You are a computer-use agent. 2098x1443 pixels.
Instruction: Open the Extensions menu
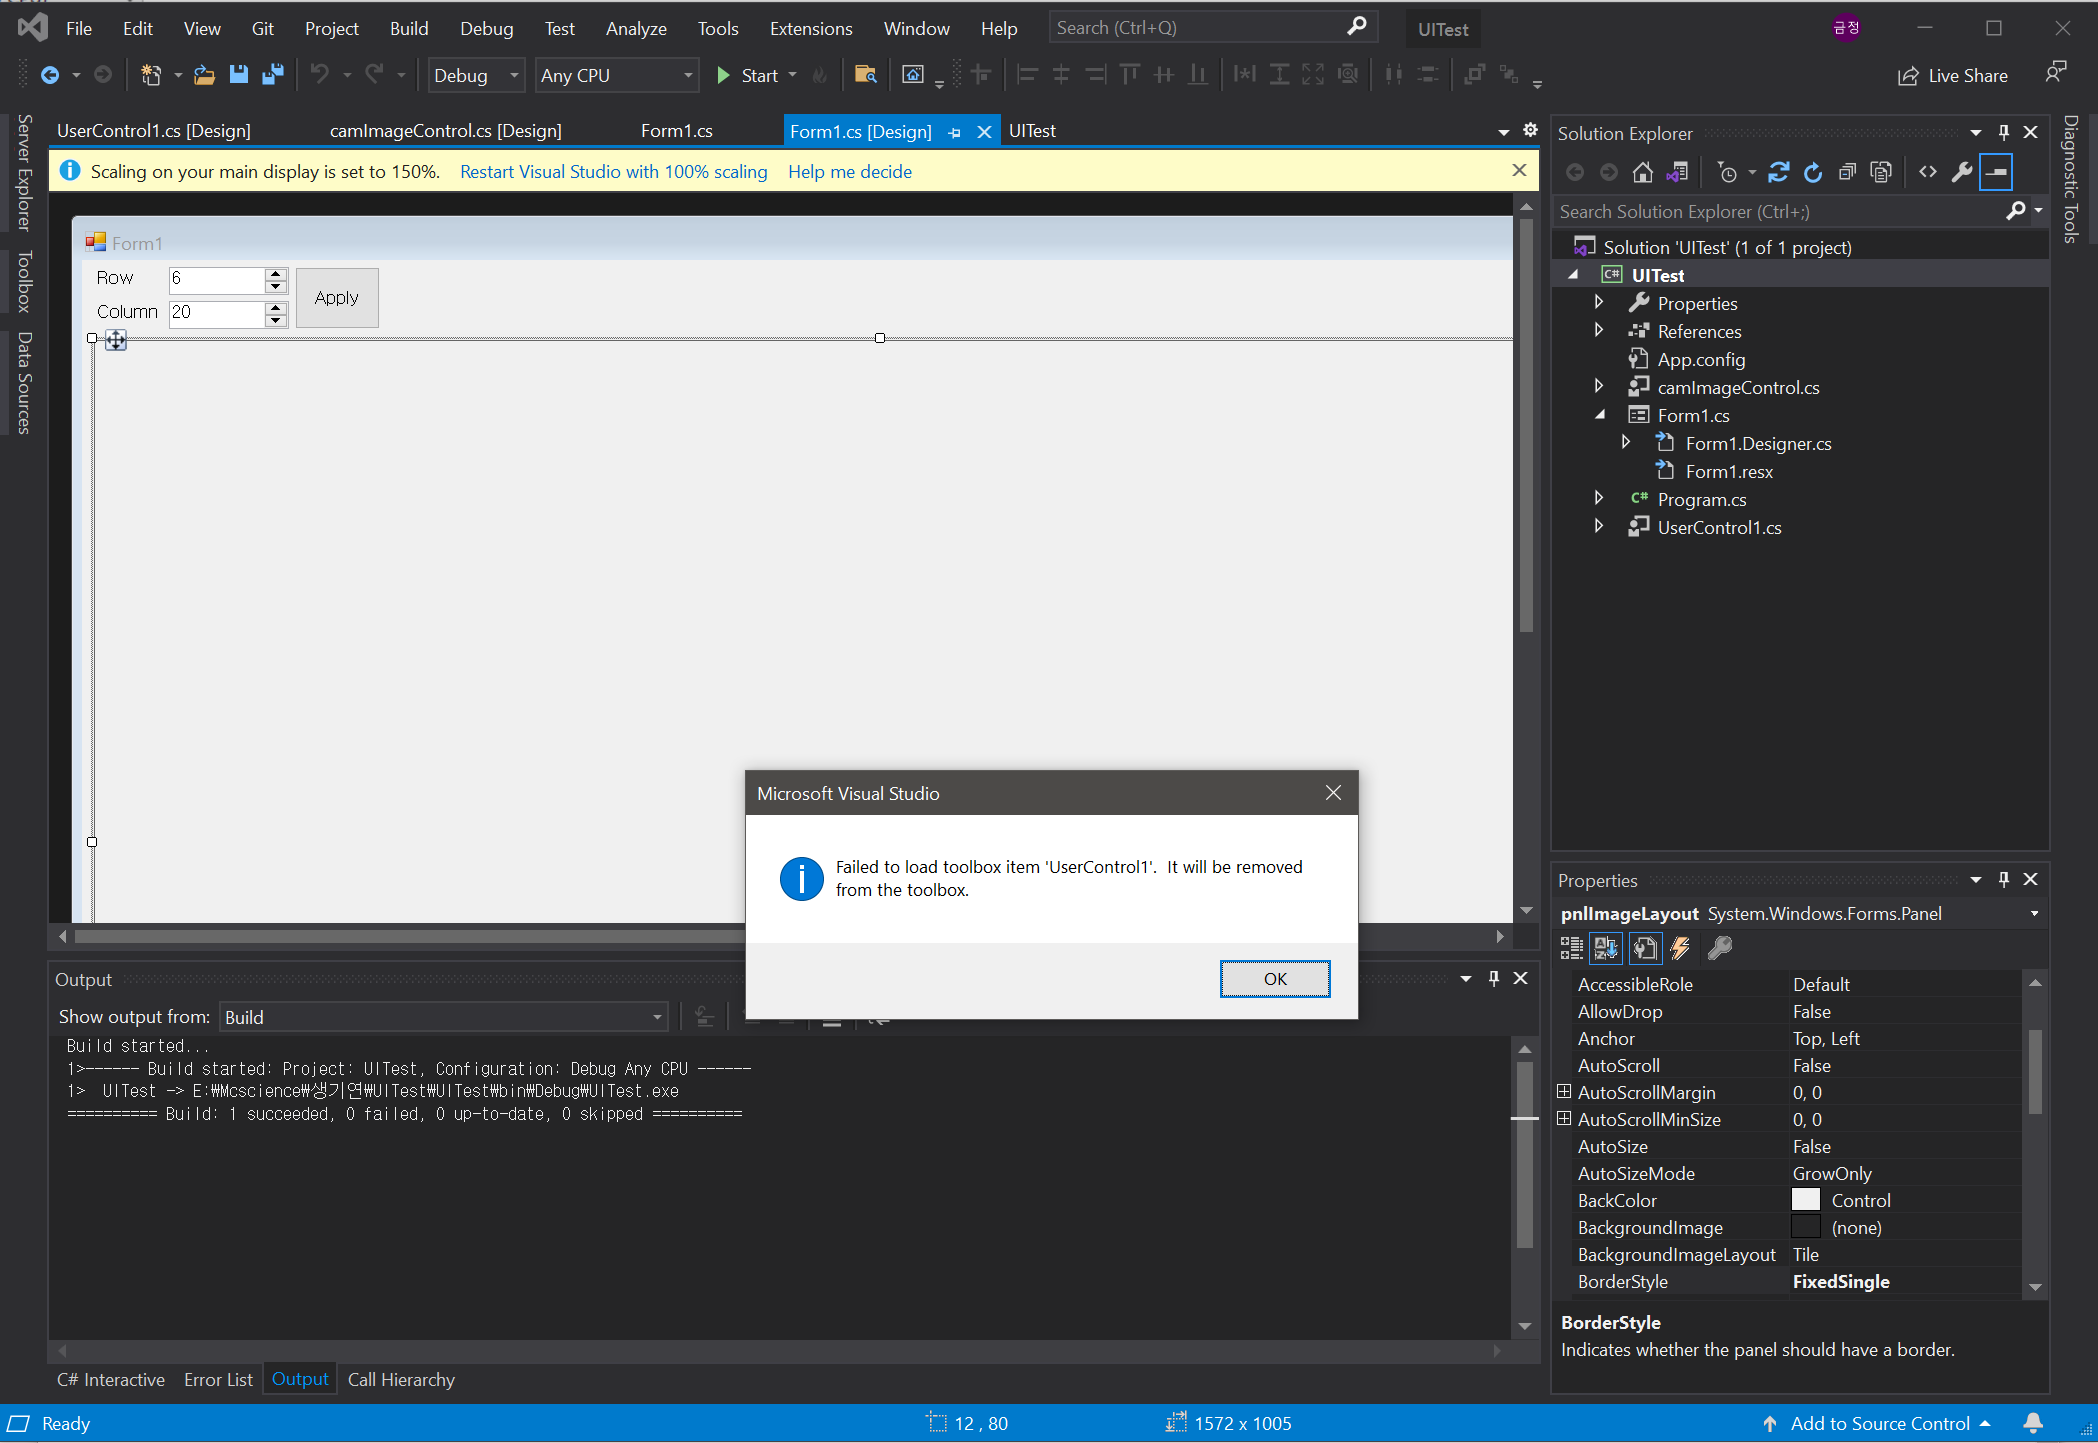coord(810,29)
